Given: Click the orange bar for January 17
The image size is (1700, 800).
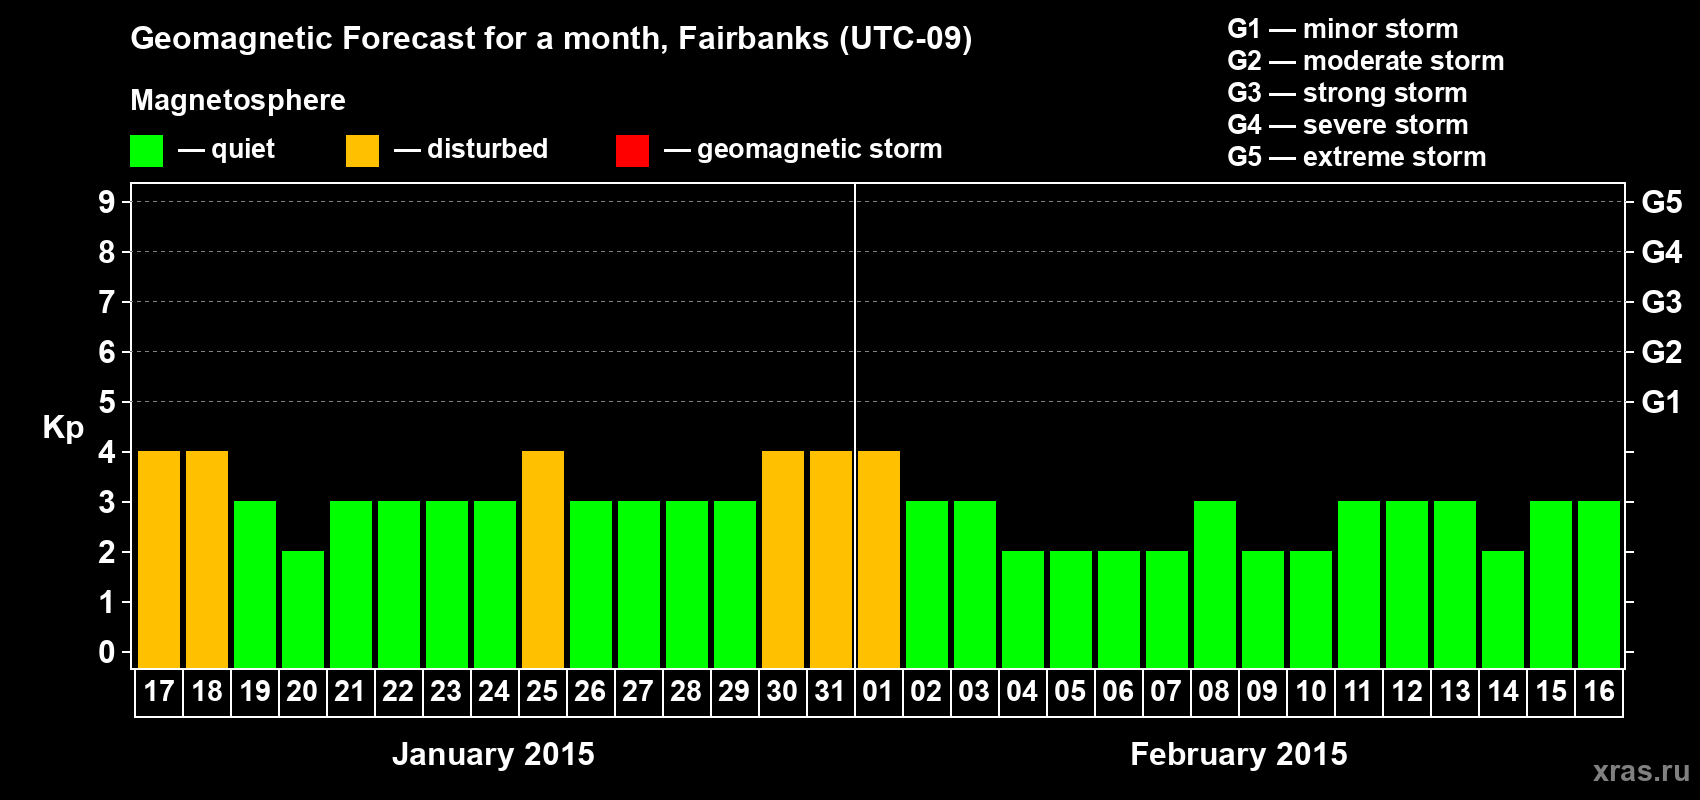Looking at the screenshot, I should [x=159, y=560].
